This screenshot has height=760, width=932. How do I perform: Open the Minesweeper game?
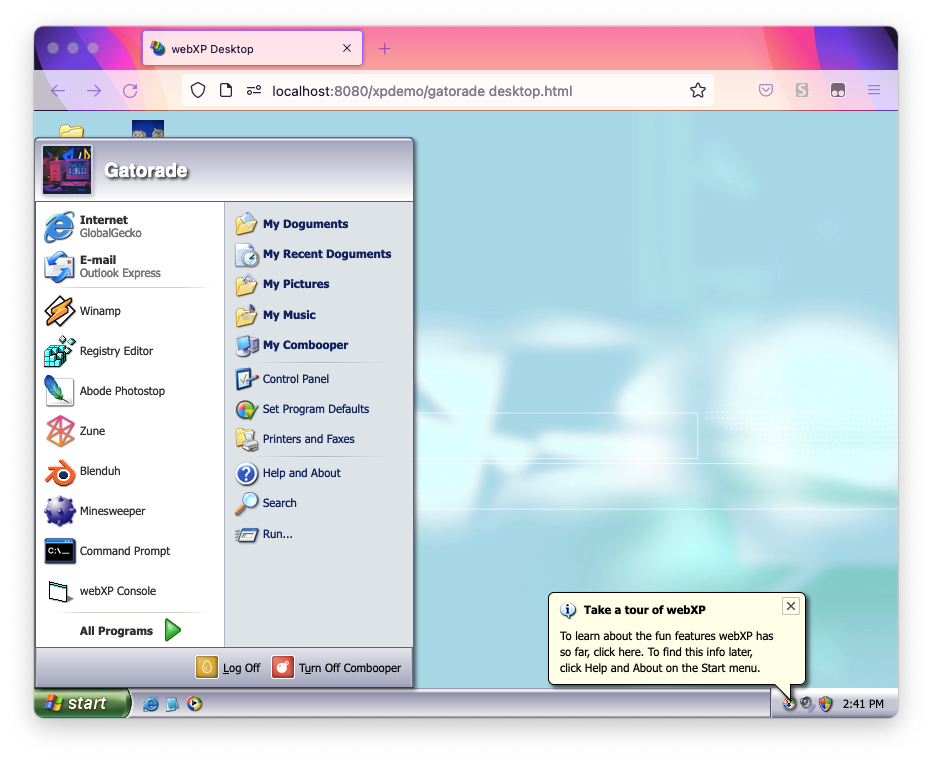[x=112, y=511]
